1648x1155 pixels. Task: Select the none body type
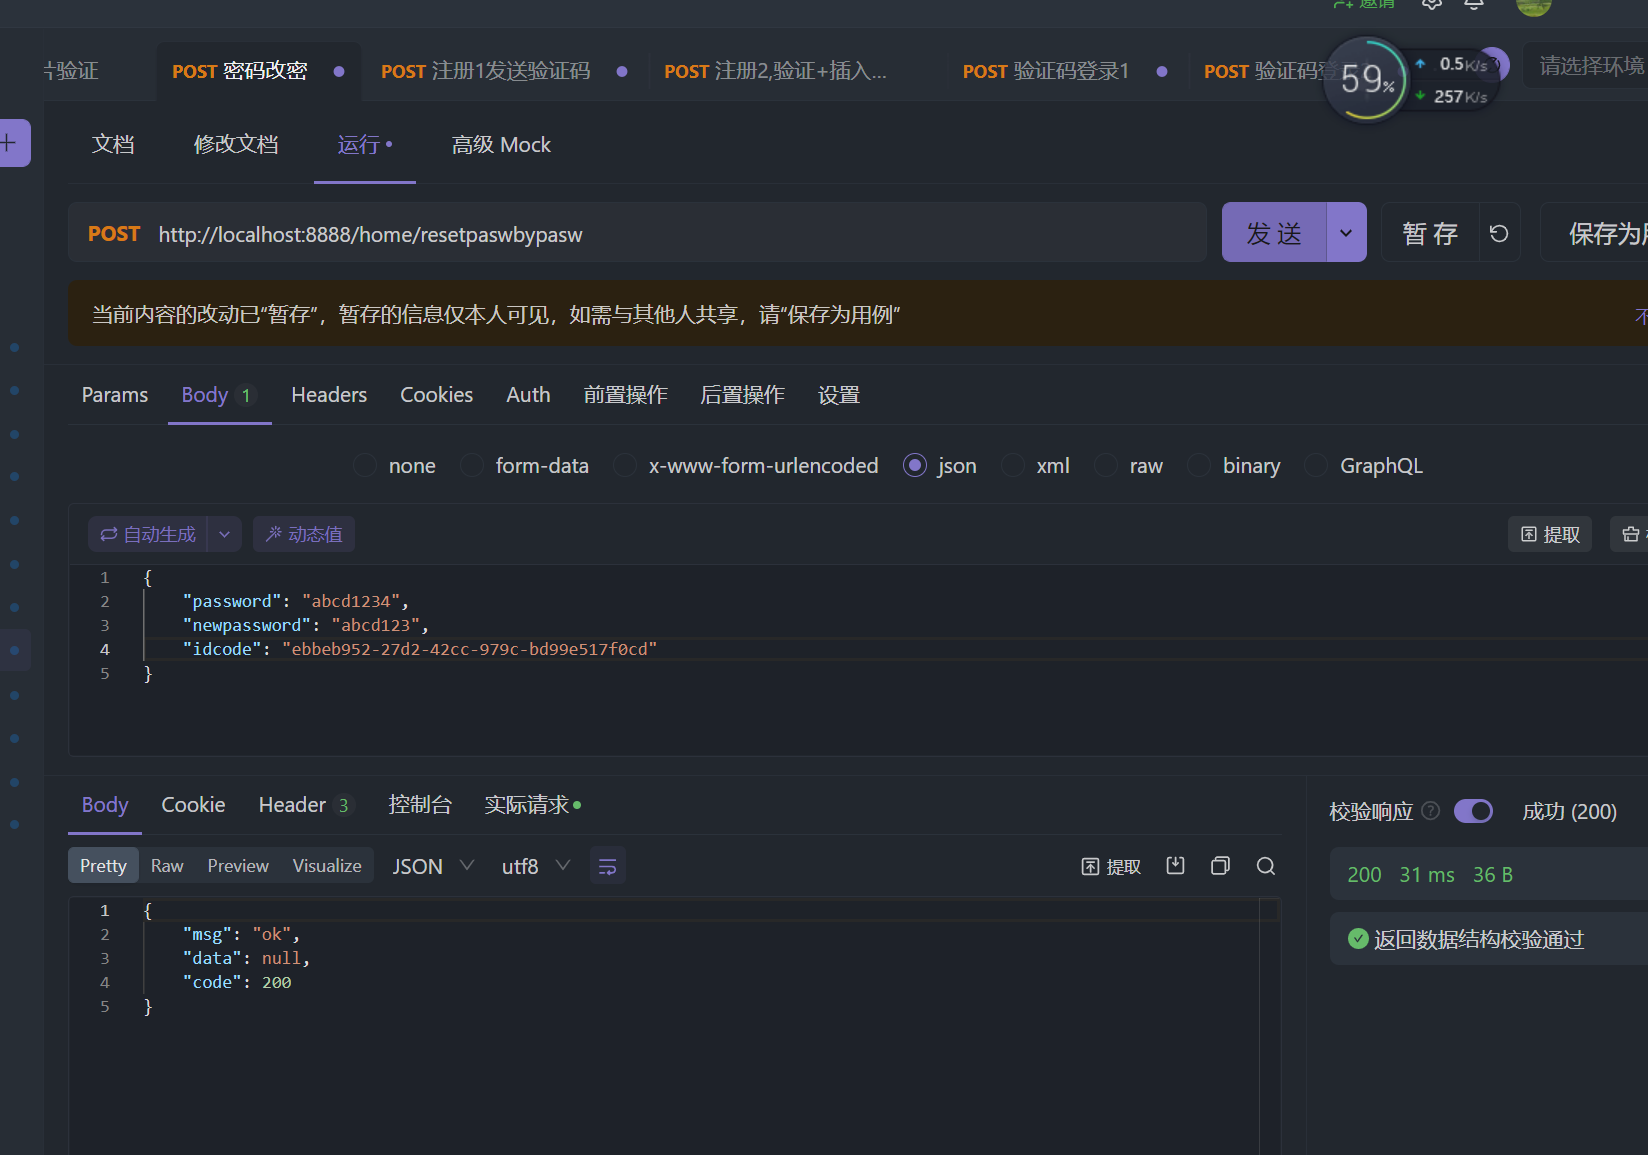396,466
